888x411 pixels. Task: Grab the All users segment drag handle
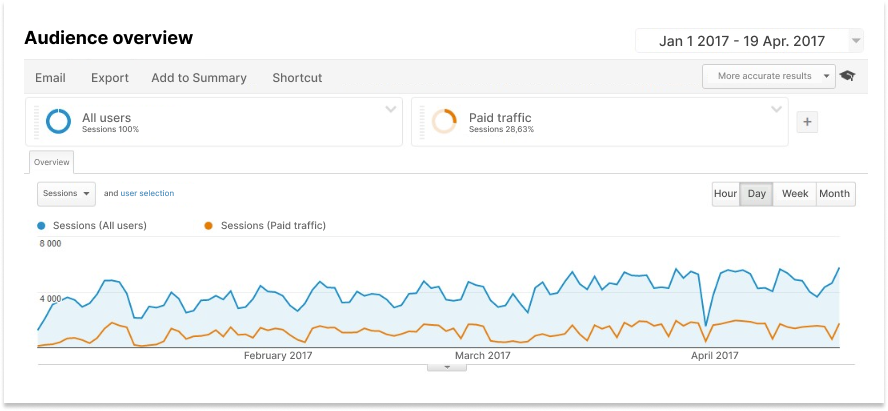click(37, 122)
